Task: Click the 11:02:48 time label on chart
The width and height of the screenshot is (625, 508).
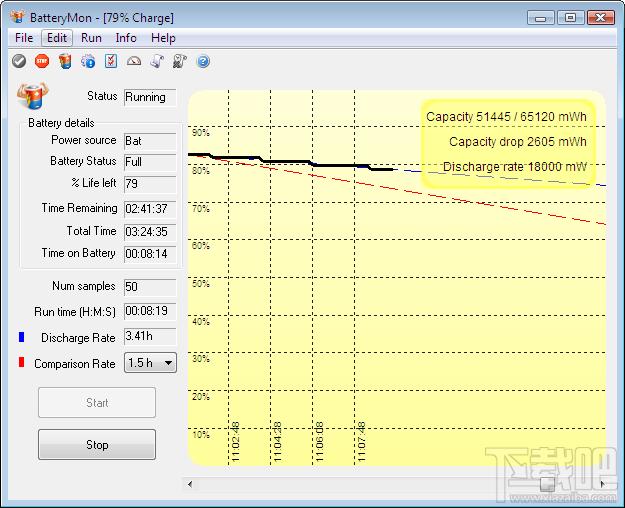Action: pyautogui.click(x=236, y=441)
